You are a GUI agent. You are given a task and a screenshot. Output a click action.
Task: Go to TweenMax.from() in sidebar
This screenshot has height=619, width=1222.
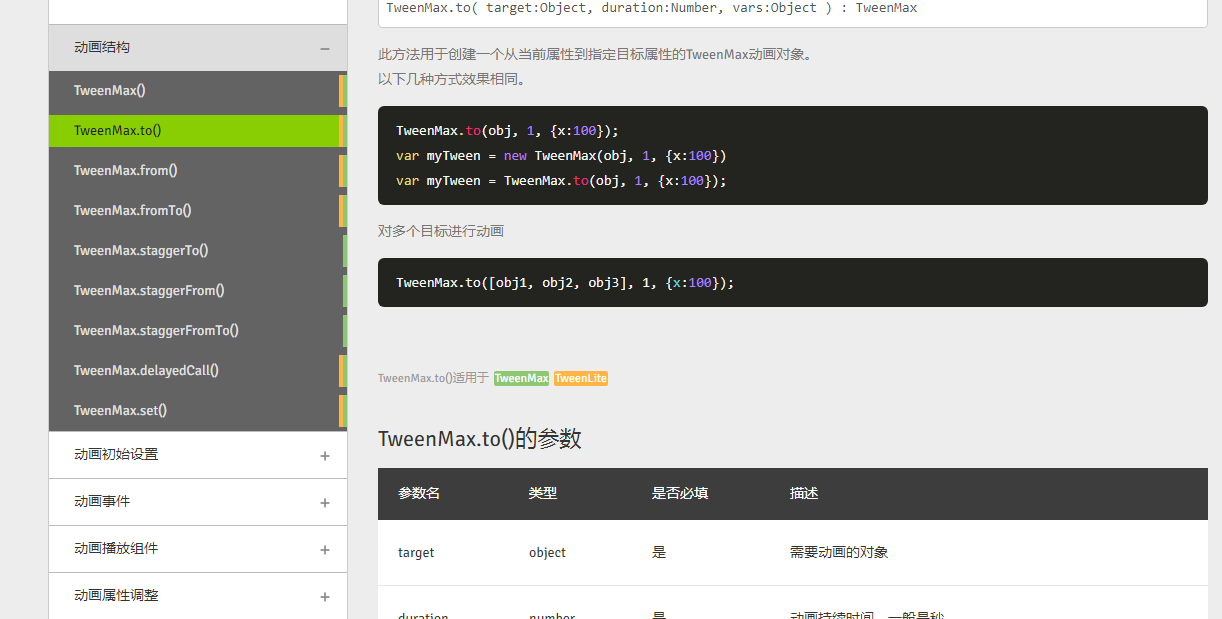pyautogui.click(x=197, y=171)
